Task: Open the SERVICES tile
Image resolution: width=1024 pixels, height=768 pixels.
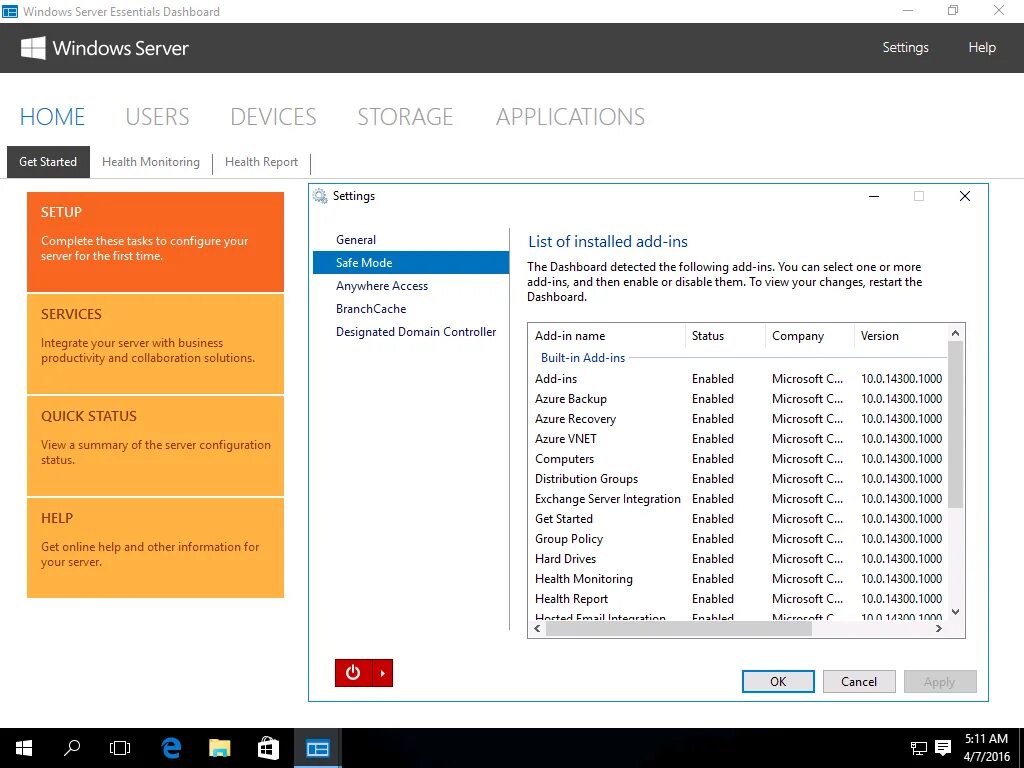Action: point(155,344)
